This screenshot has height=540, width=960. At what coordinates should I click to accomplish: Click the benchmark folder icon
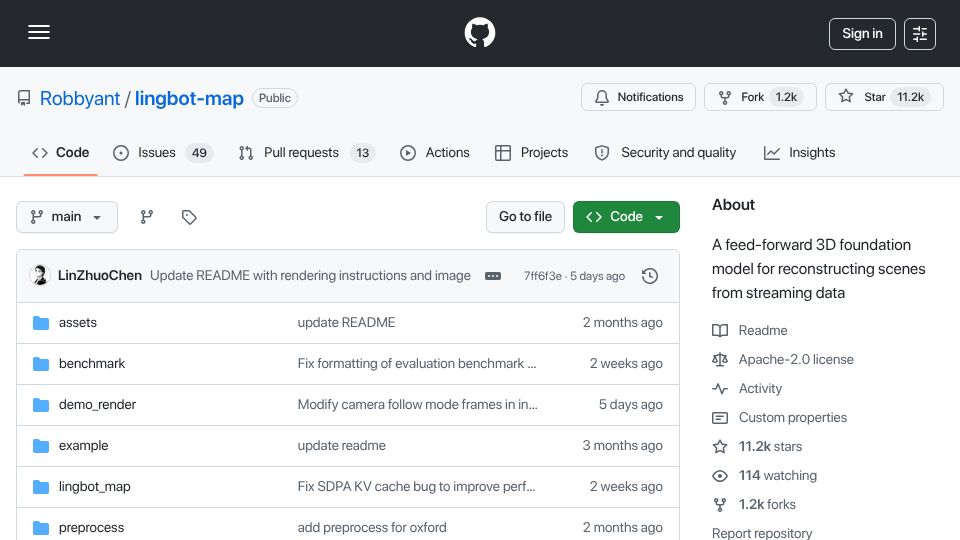[41, 364]
